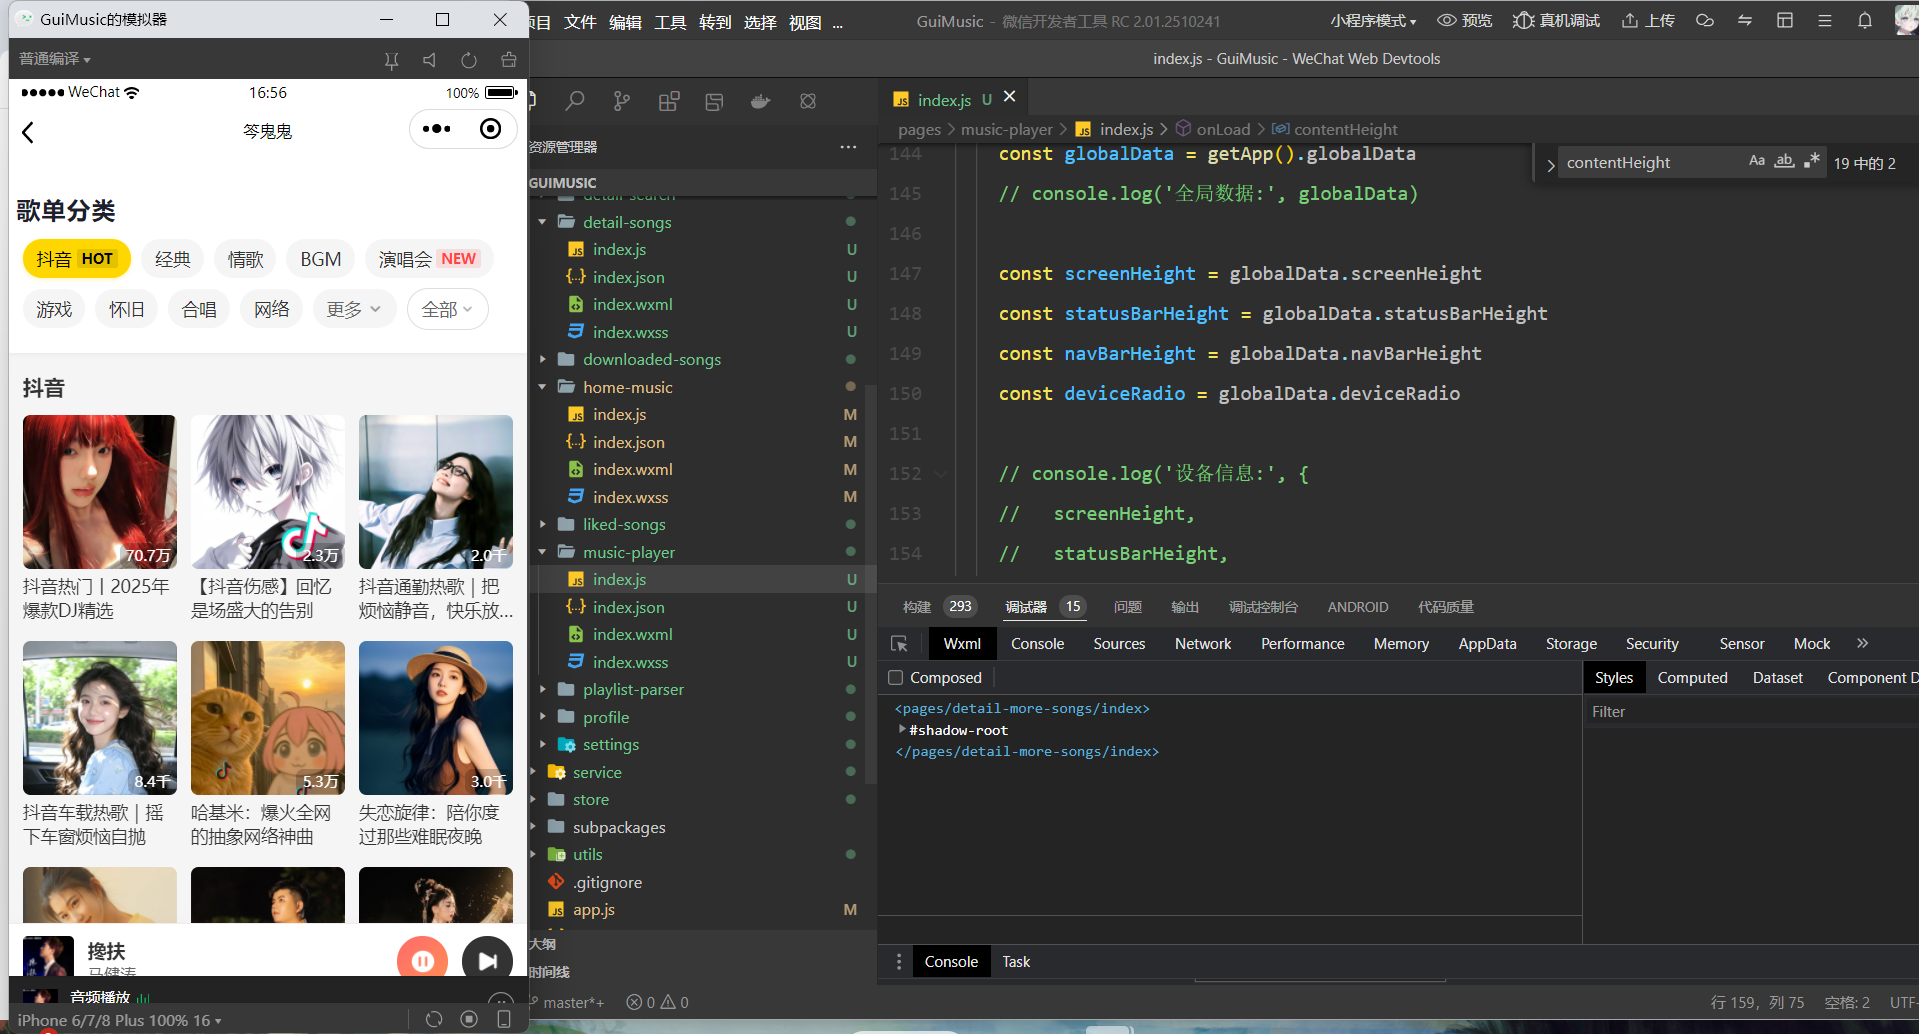
Task: Toggle match case in the find box
Action: tap(1756, 162)
